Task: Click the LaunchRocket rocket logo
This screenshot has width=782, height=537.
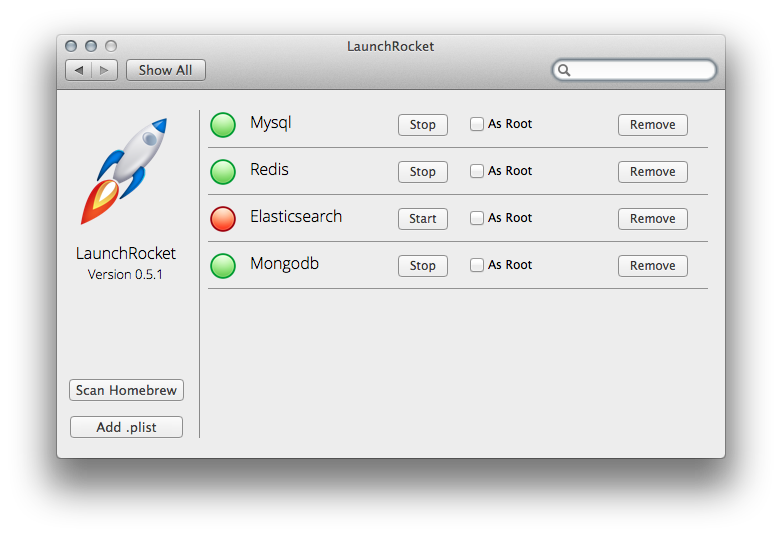Action: click(125, 171)
